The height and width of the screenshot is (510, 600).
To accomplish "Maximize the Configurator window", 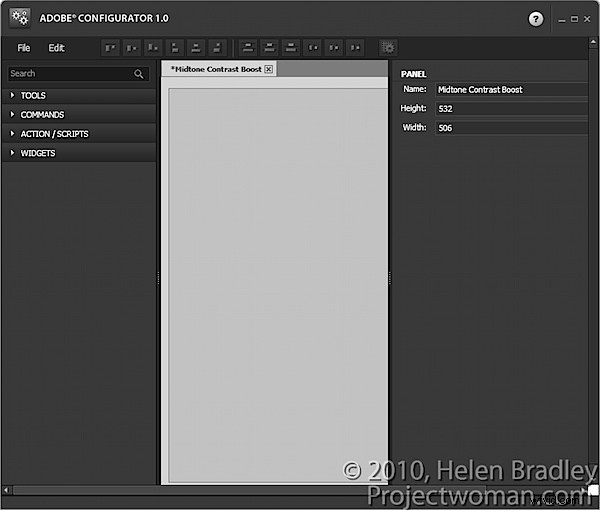I will click(574, 19).
